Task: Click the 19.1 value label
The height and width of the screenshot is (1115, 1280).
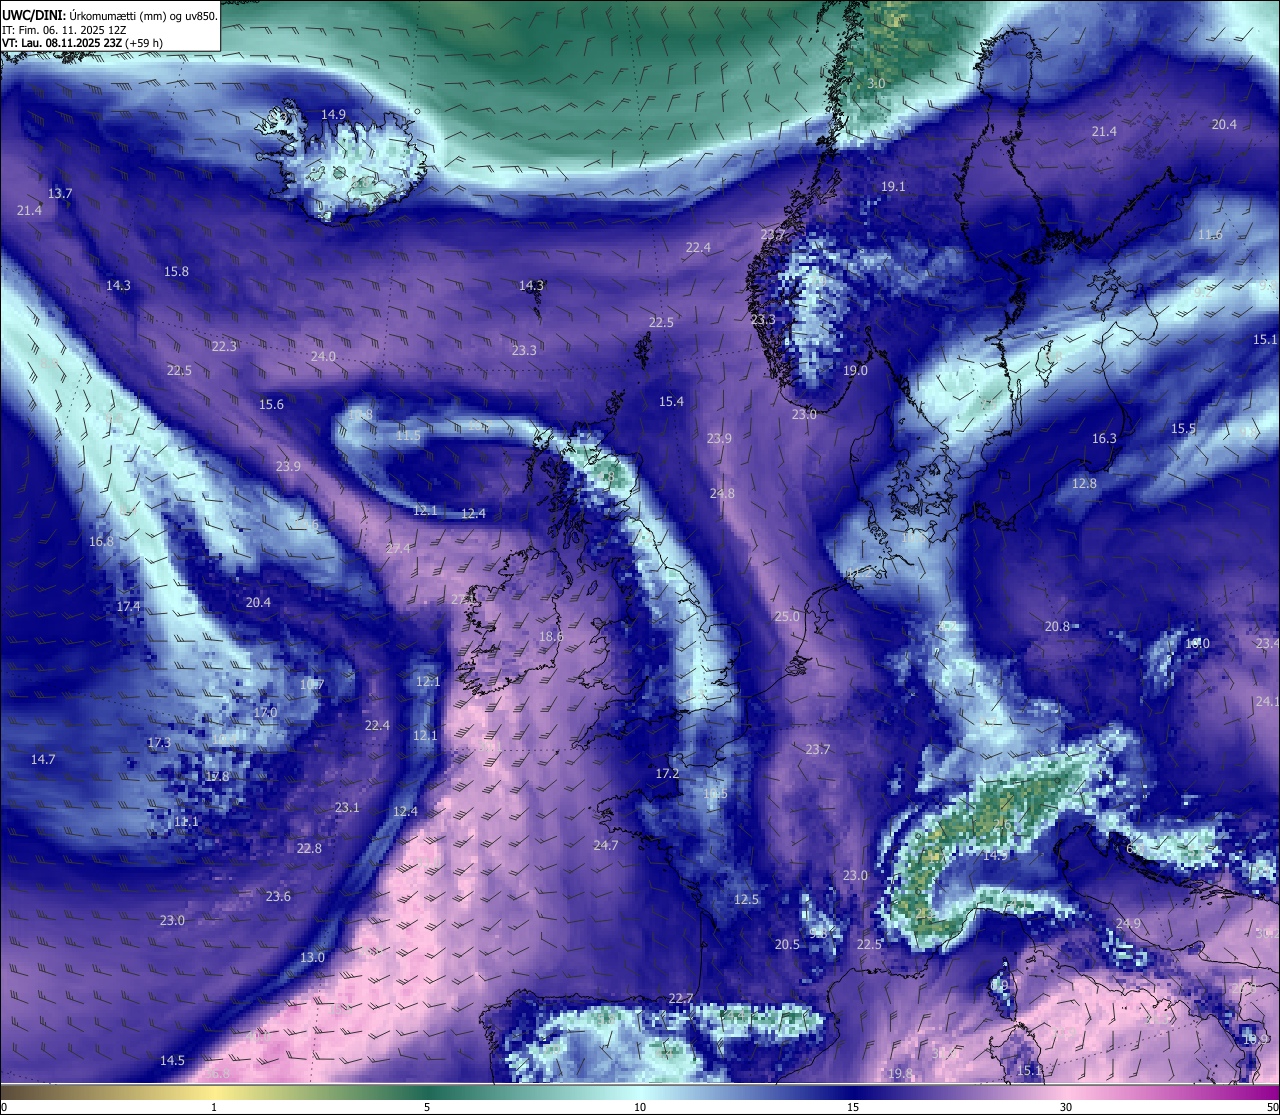Action: [893, 187]
